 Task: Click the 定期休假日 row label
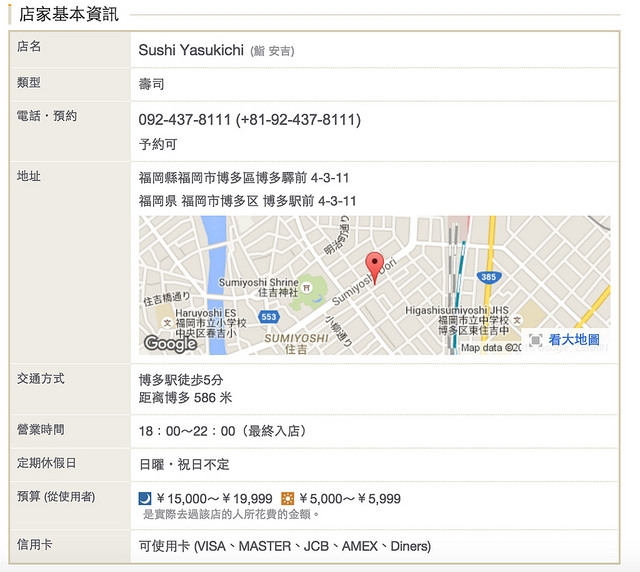click(x=46, y=463)
